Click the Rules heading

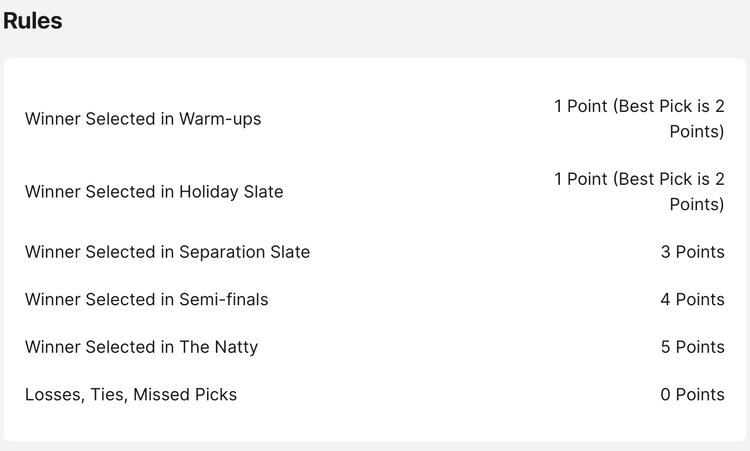33,21
